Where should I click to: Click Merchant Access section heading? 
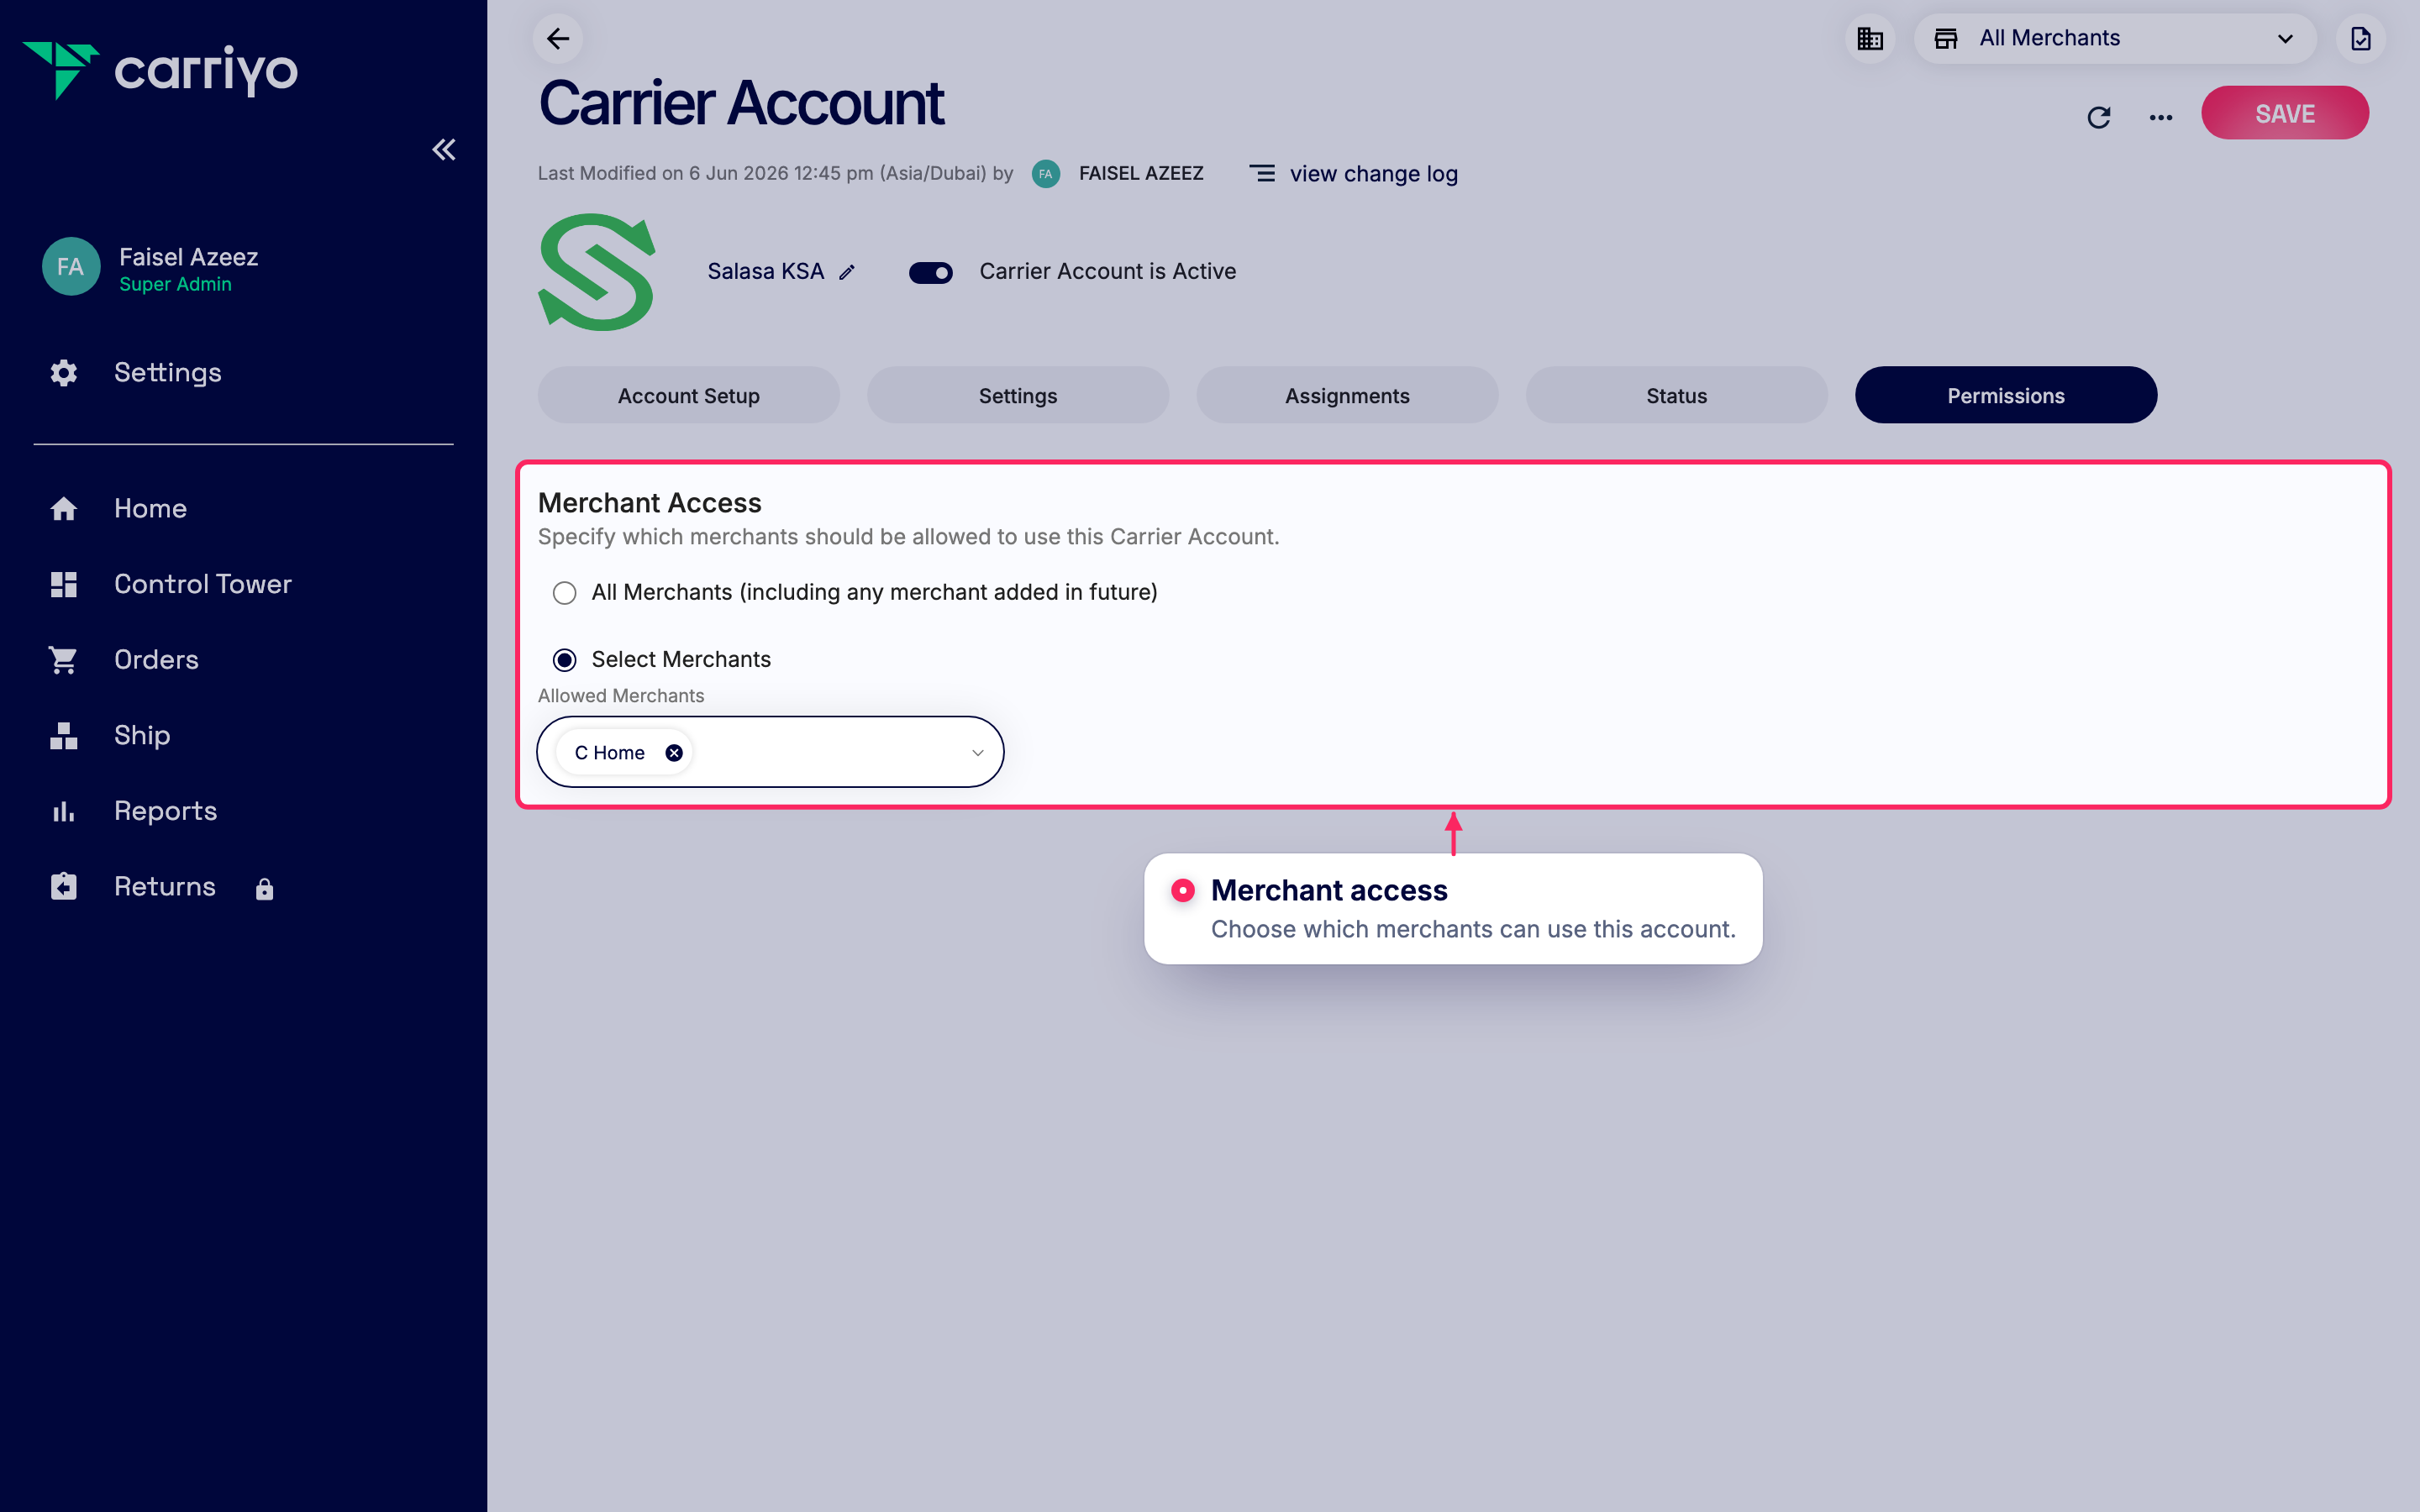tap(650, 503)
